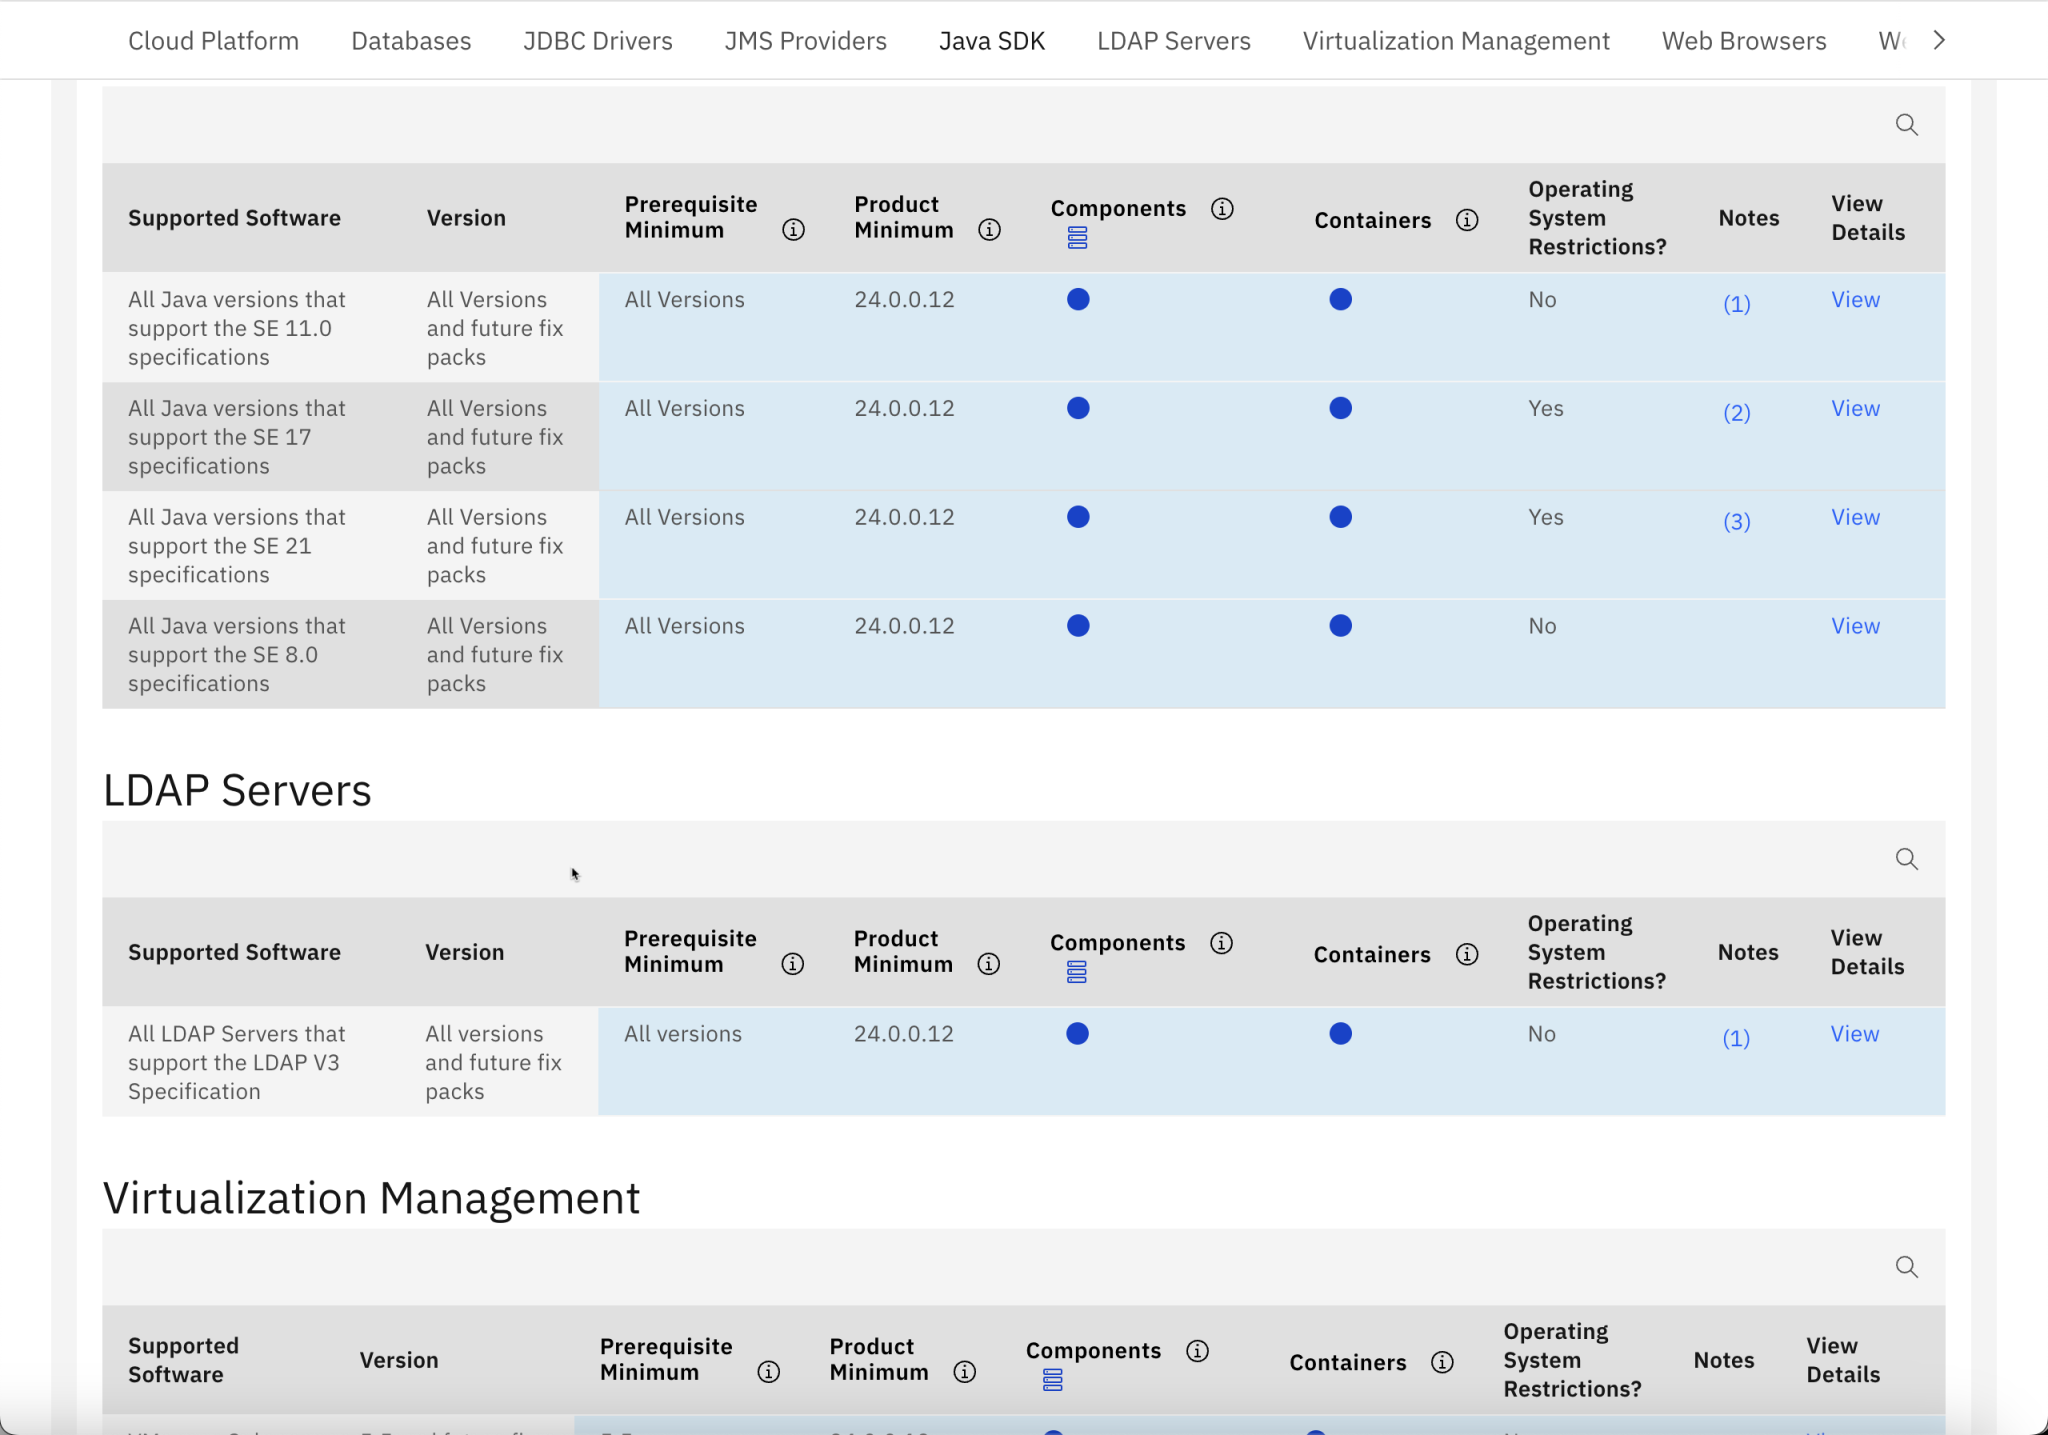Click the search icon above the LDAP Servers table
This screenshot has width=2048, height=1435.
tap(1905, 858)
